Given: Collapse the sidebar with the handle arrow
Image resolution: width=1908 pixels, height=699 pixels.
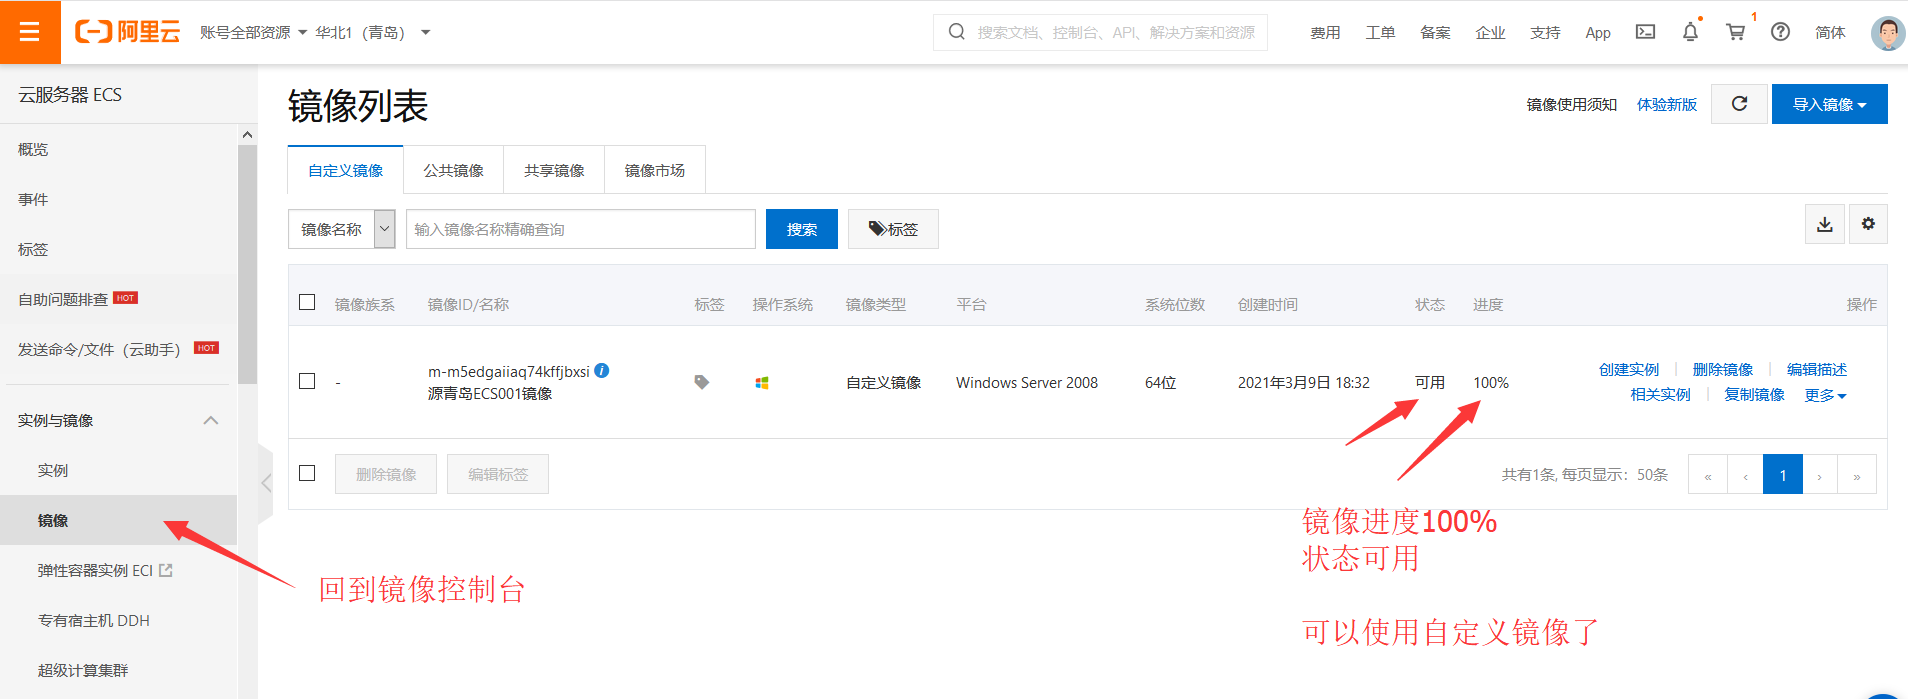Looking at the screenshot, I should point(266,483).
